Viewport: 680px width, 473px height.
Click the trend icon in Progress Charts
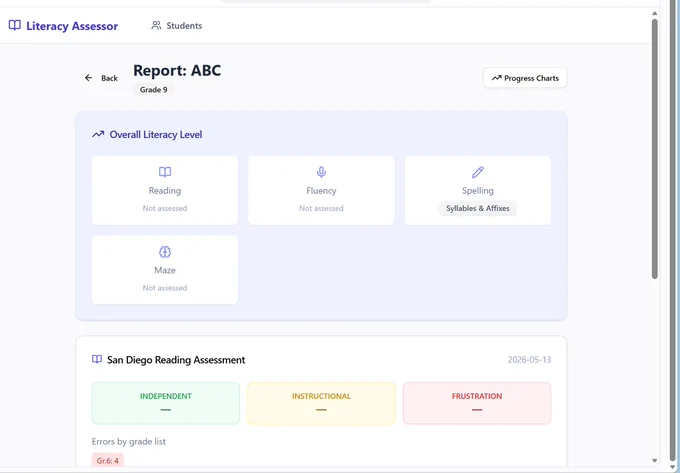(x=496, y=78)
